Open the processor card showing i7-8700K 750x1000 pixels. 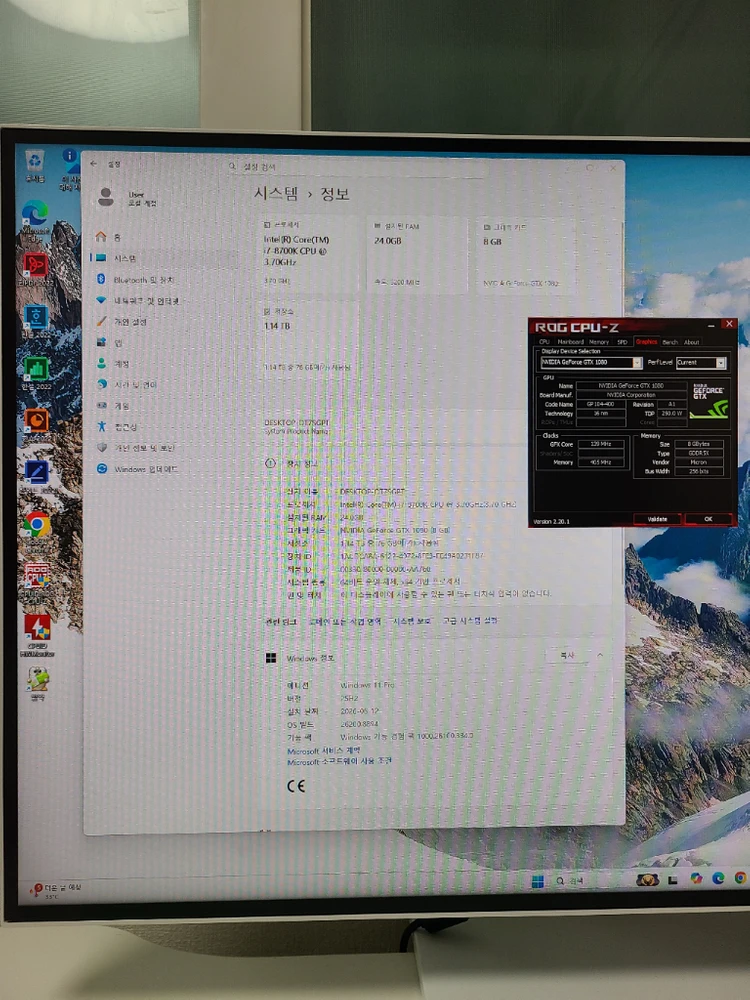pyautogui.click(x=309, y=254)
